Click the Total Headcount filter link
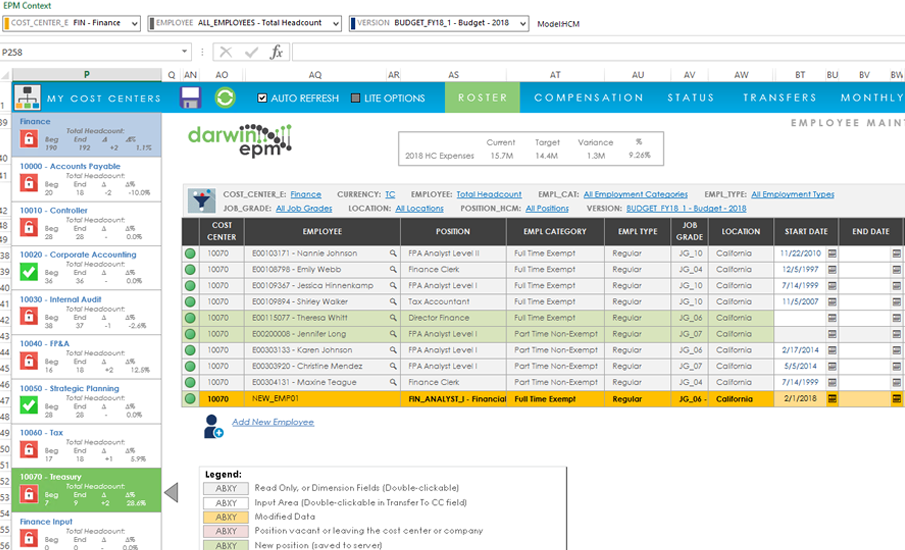This screenshot has height=550, width=905. (x=489, y=194)
